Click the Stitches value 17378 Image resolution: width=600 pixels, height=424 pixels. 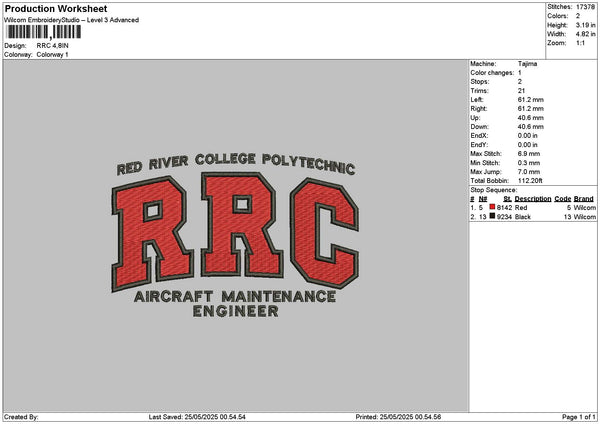coord(585,7)
